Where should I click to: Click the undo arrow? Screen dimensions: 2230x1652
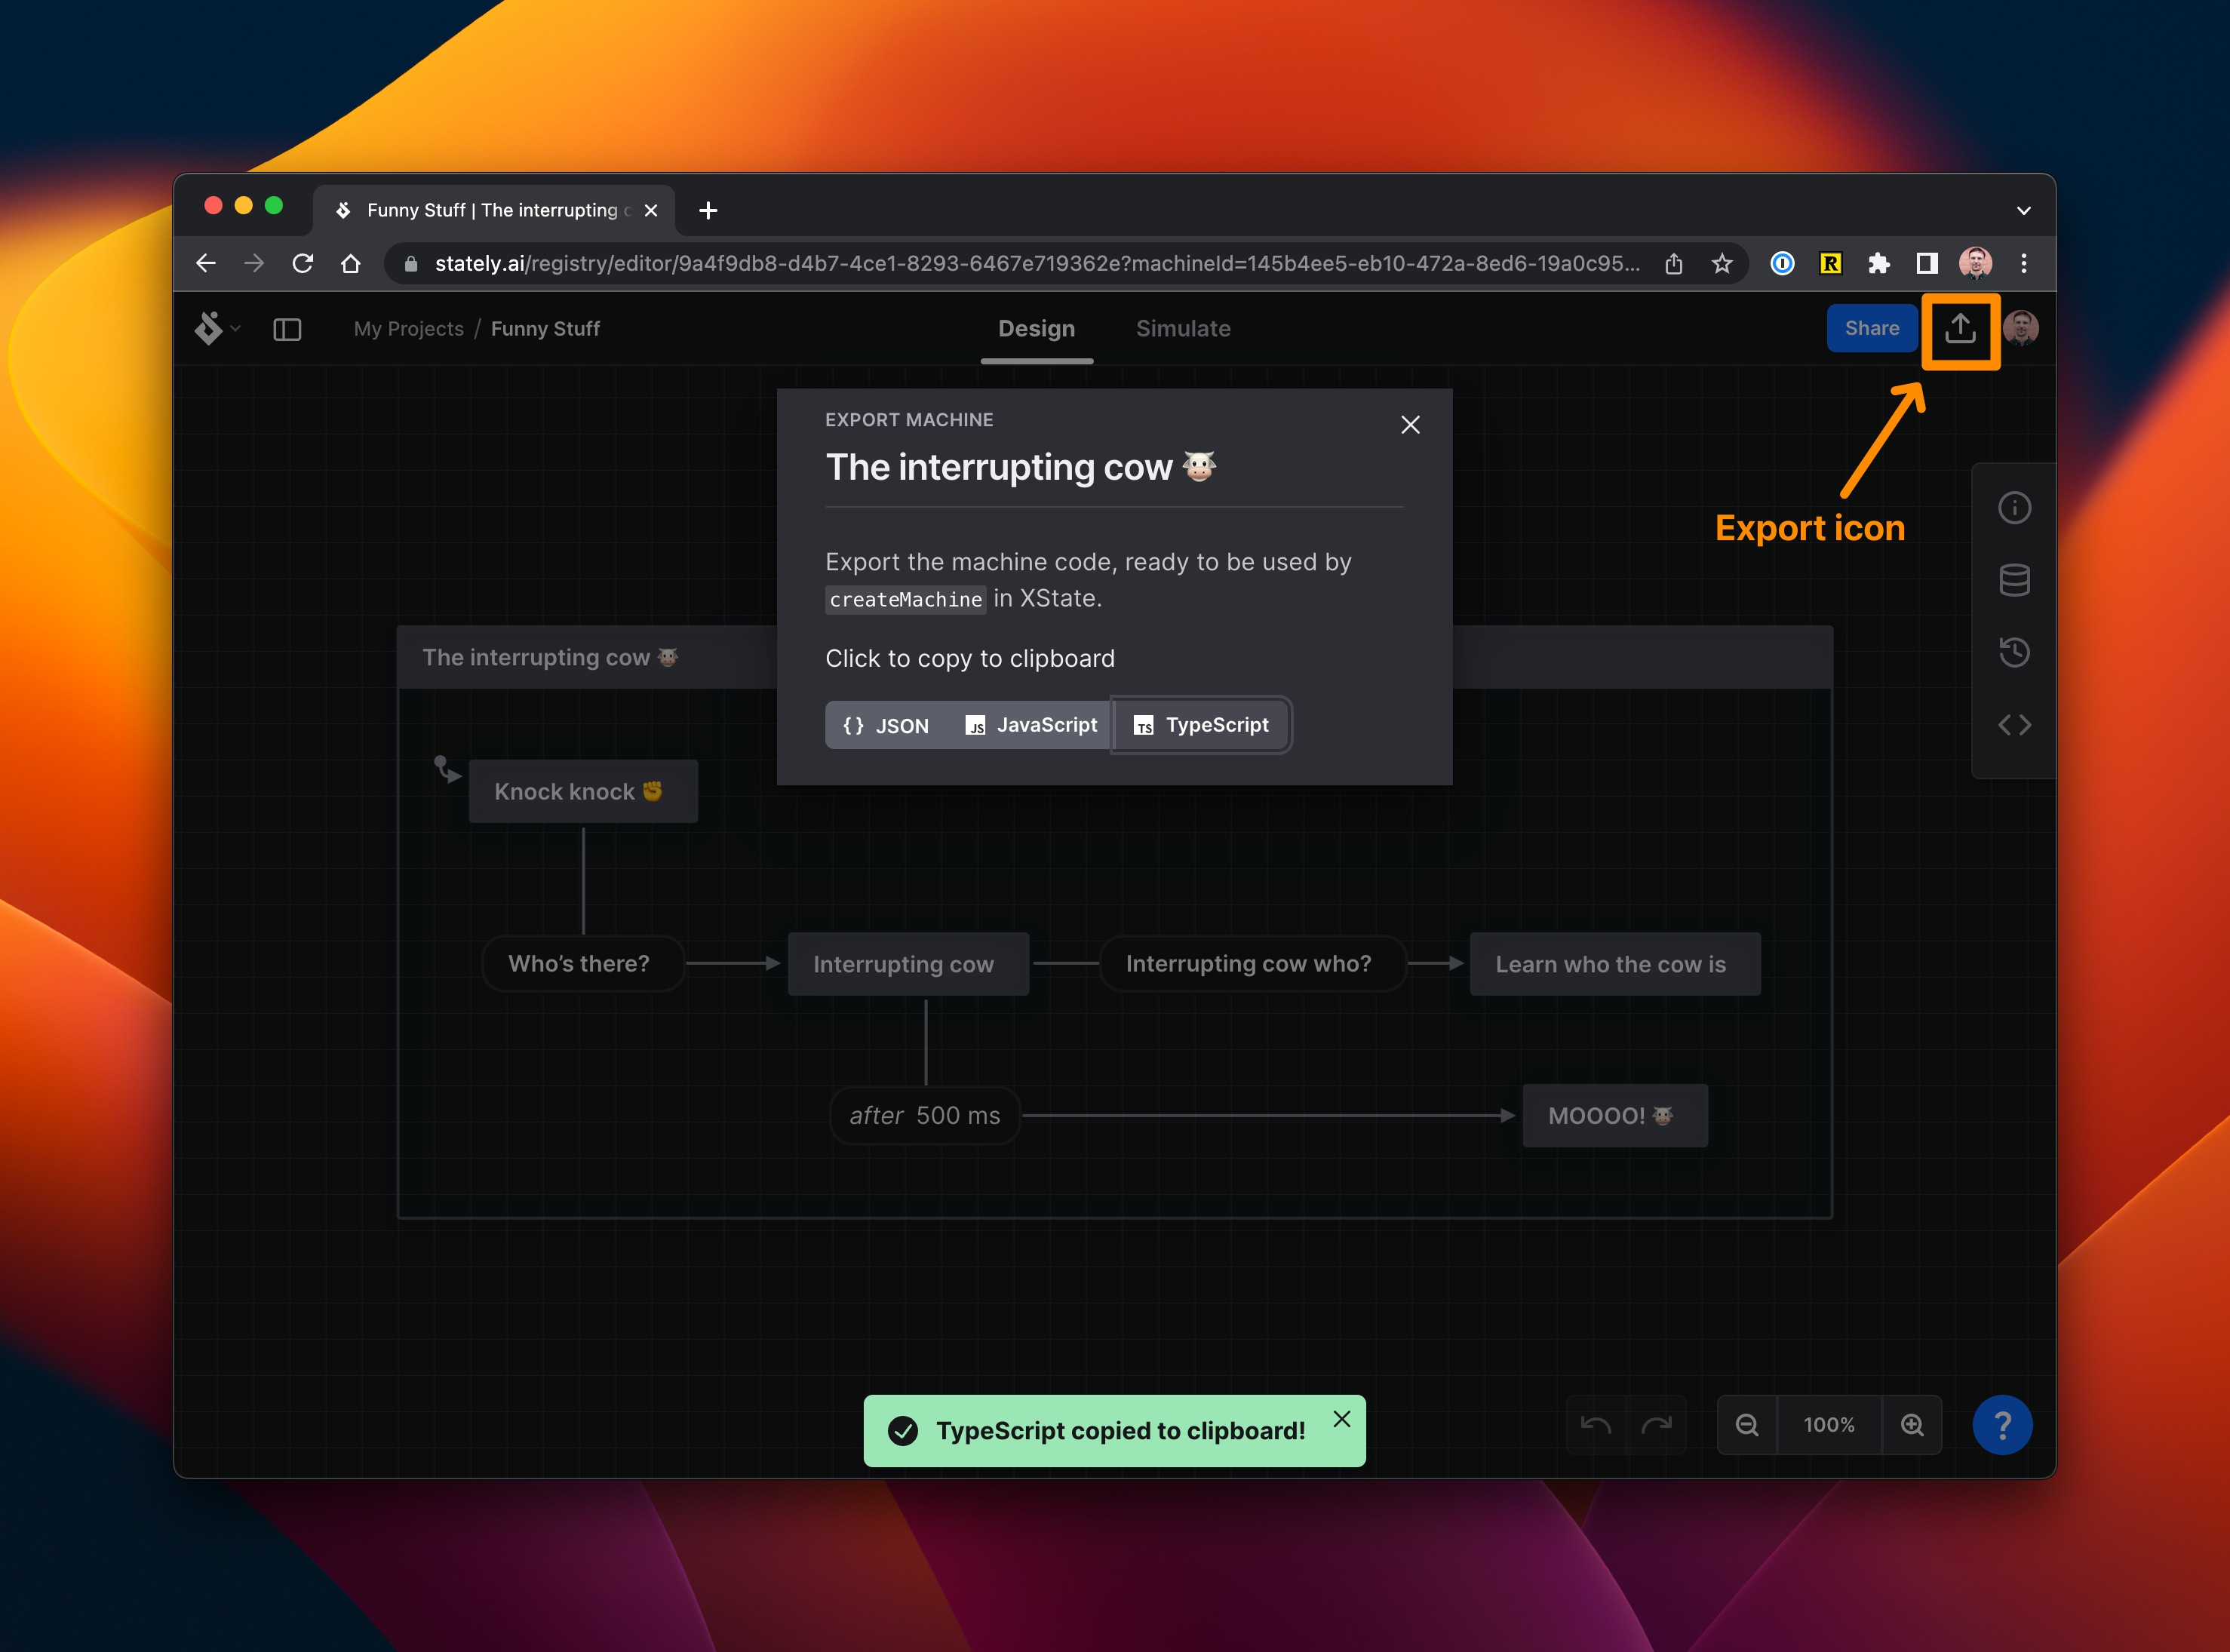[x=1596, y=1424]
